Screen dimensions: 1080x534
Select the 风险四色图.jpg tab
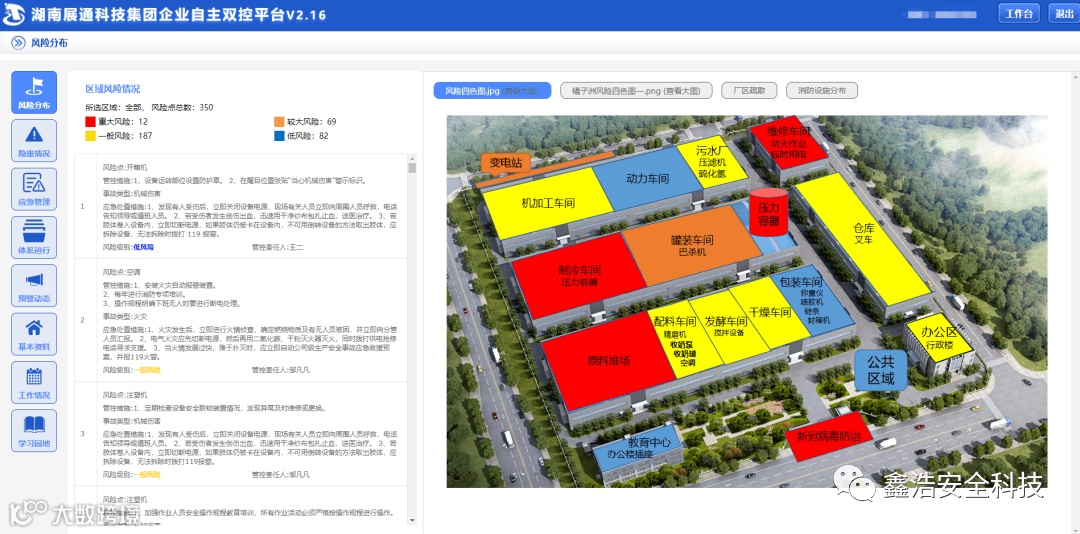492,90
